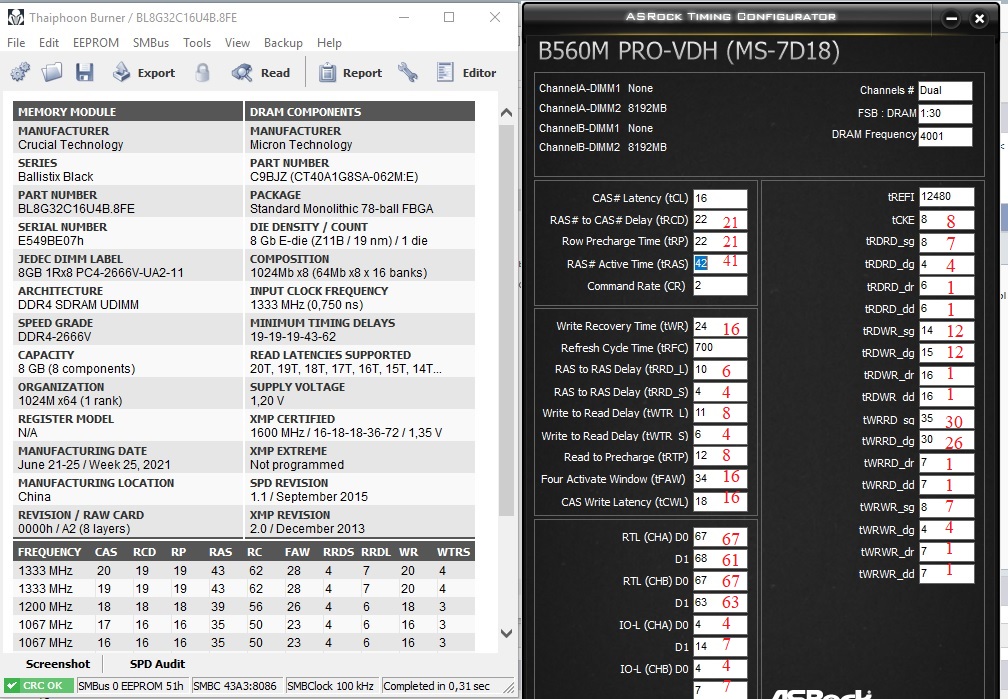
Task: Click the SMBClock 100 kHz status entry
Action: (330, 685)
